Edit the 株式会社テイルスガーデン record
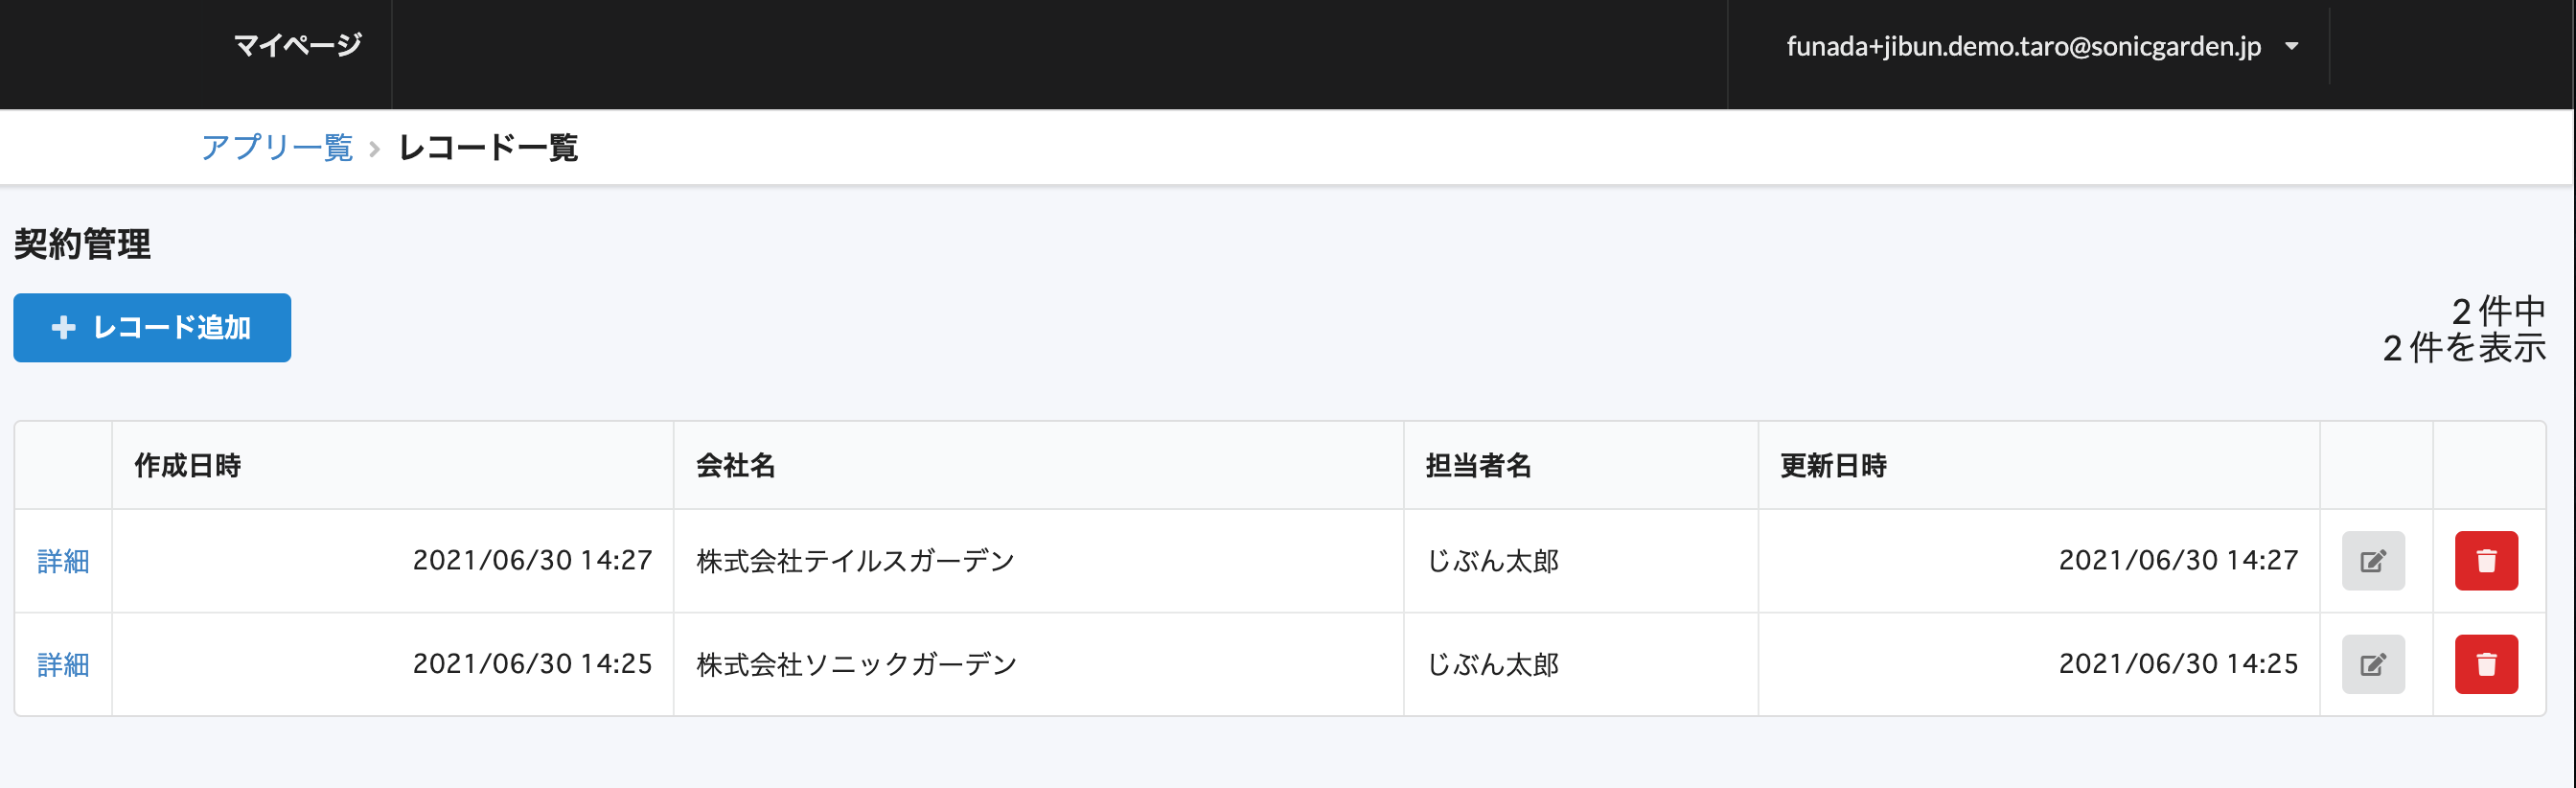The width and height of the screenshot is (2576, 788). click(x=2372, y=561)
